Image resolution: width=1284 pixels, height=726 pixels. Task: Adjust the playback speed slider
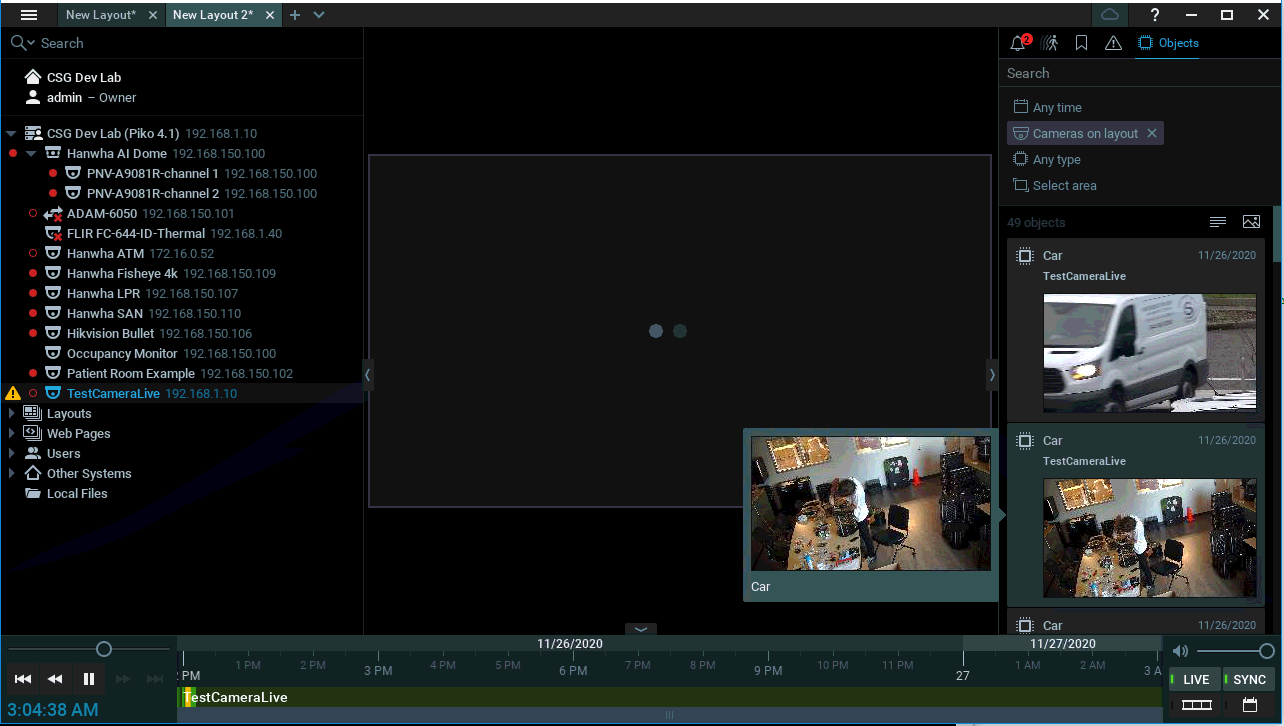tap(104, 649)
